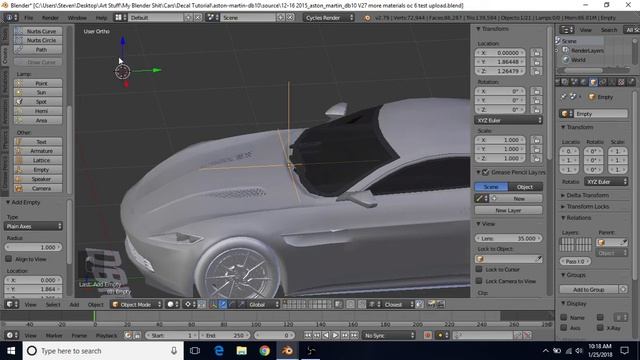Open the Object Mode dropdown

coord(137,304)
